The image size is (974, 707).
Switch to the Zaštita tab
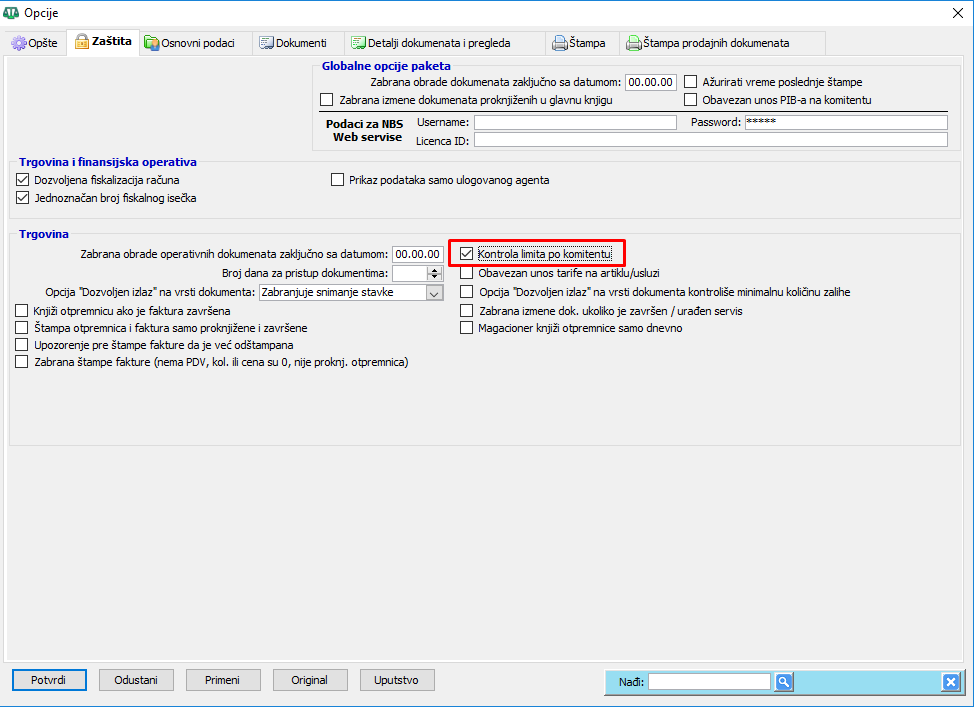pyautogui.click(x=103, y=42)
